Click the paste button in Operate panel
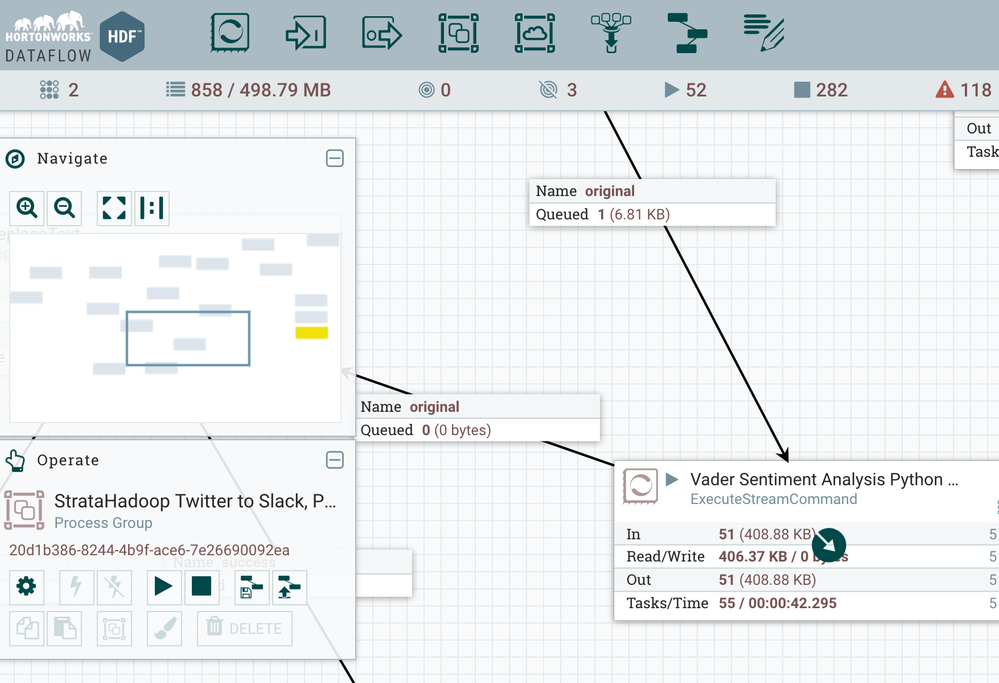Viewport: 999px width, 683px height. pyautogui.click(x=64, y=629)
